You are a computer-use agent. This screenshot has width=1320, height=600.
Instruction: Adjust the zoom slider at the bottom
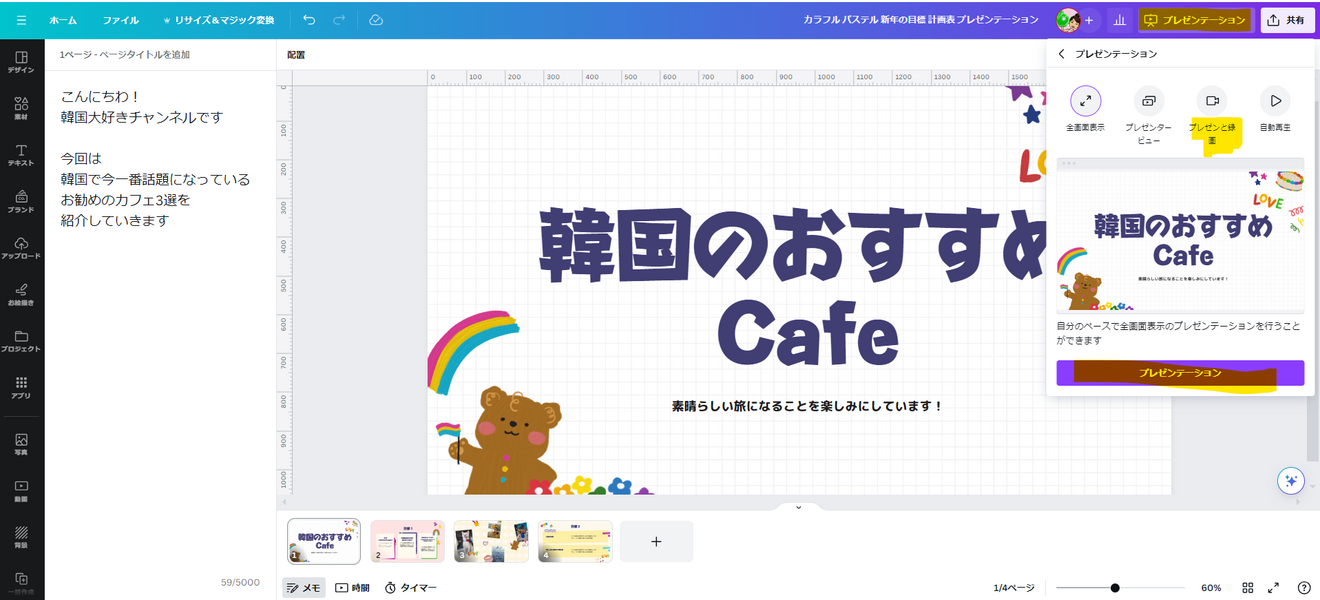[x=1115, y=588]
